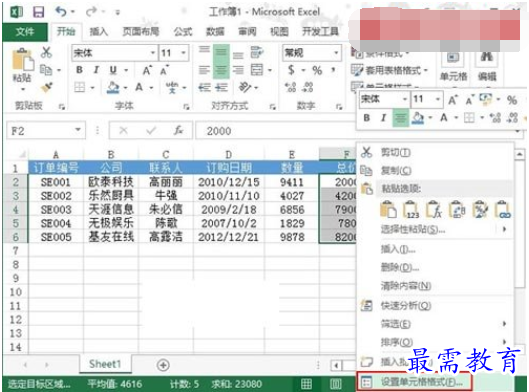Viewport: 529px width, 392px height.
Task: Open the 文件 File tab
Action: [25, 32]
